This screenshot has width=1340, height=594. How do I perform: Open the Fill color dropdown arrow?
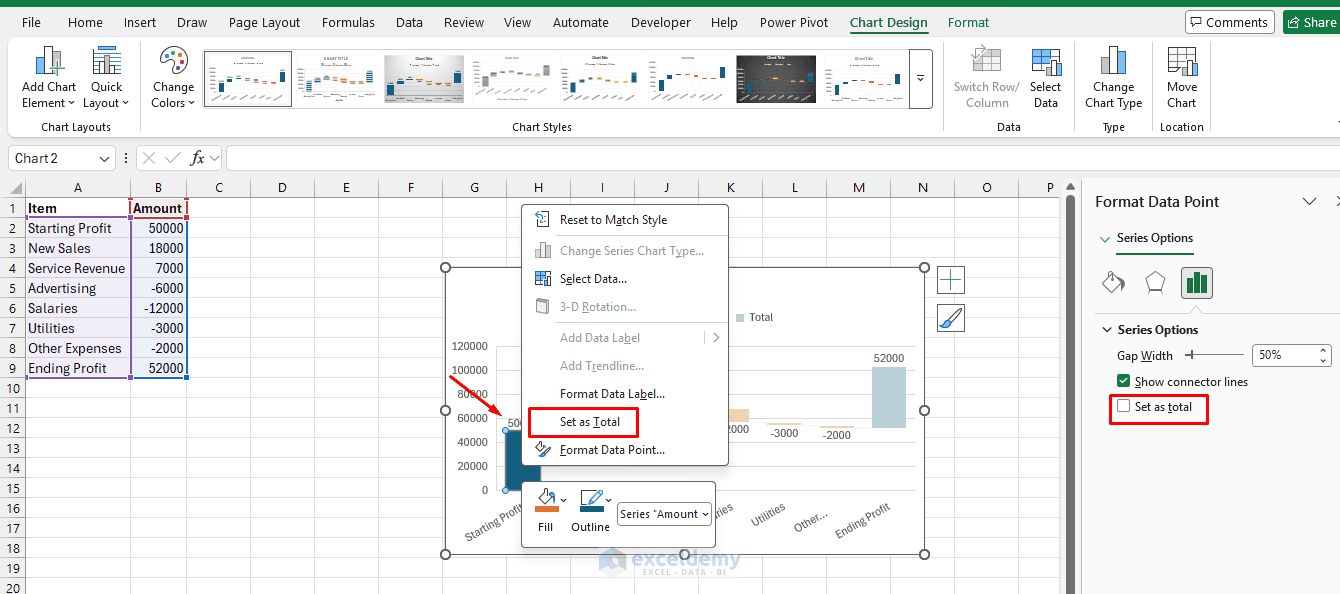click(x=564, y=499)
